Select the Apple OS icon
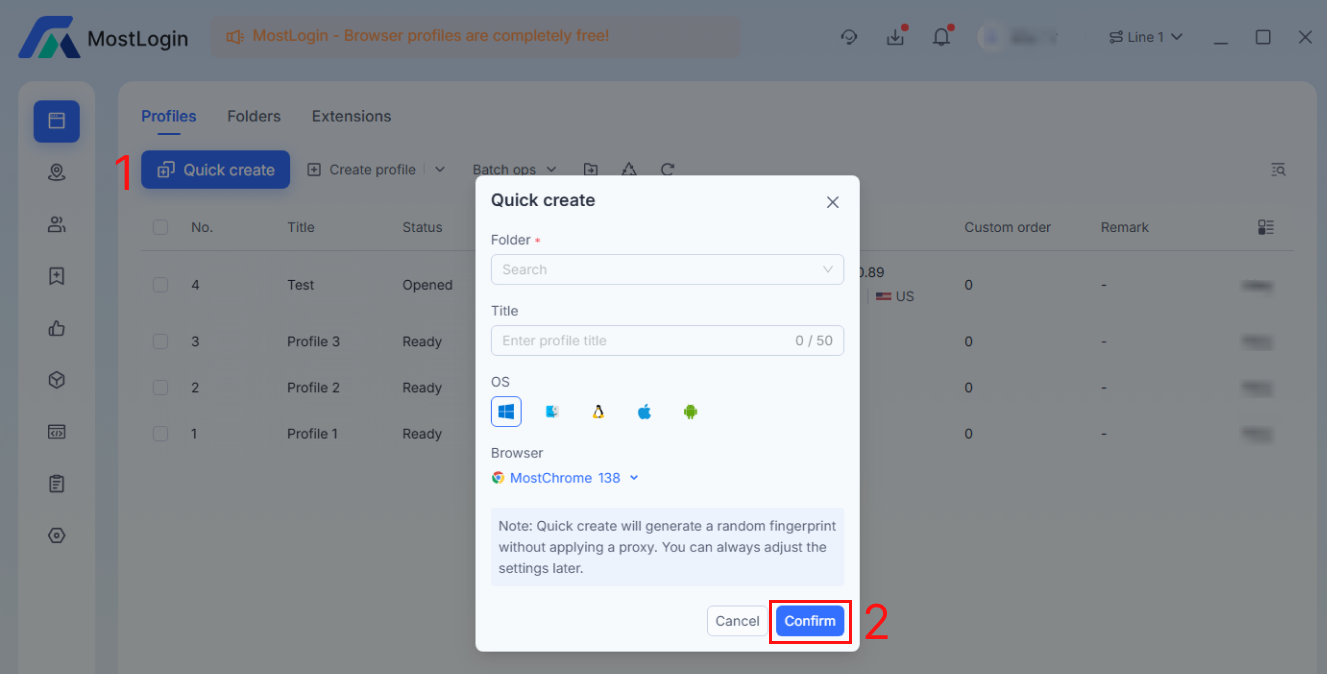This screenshot has width=1327, height=674. 644,411
